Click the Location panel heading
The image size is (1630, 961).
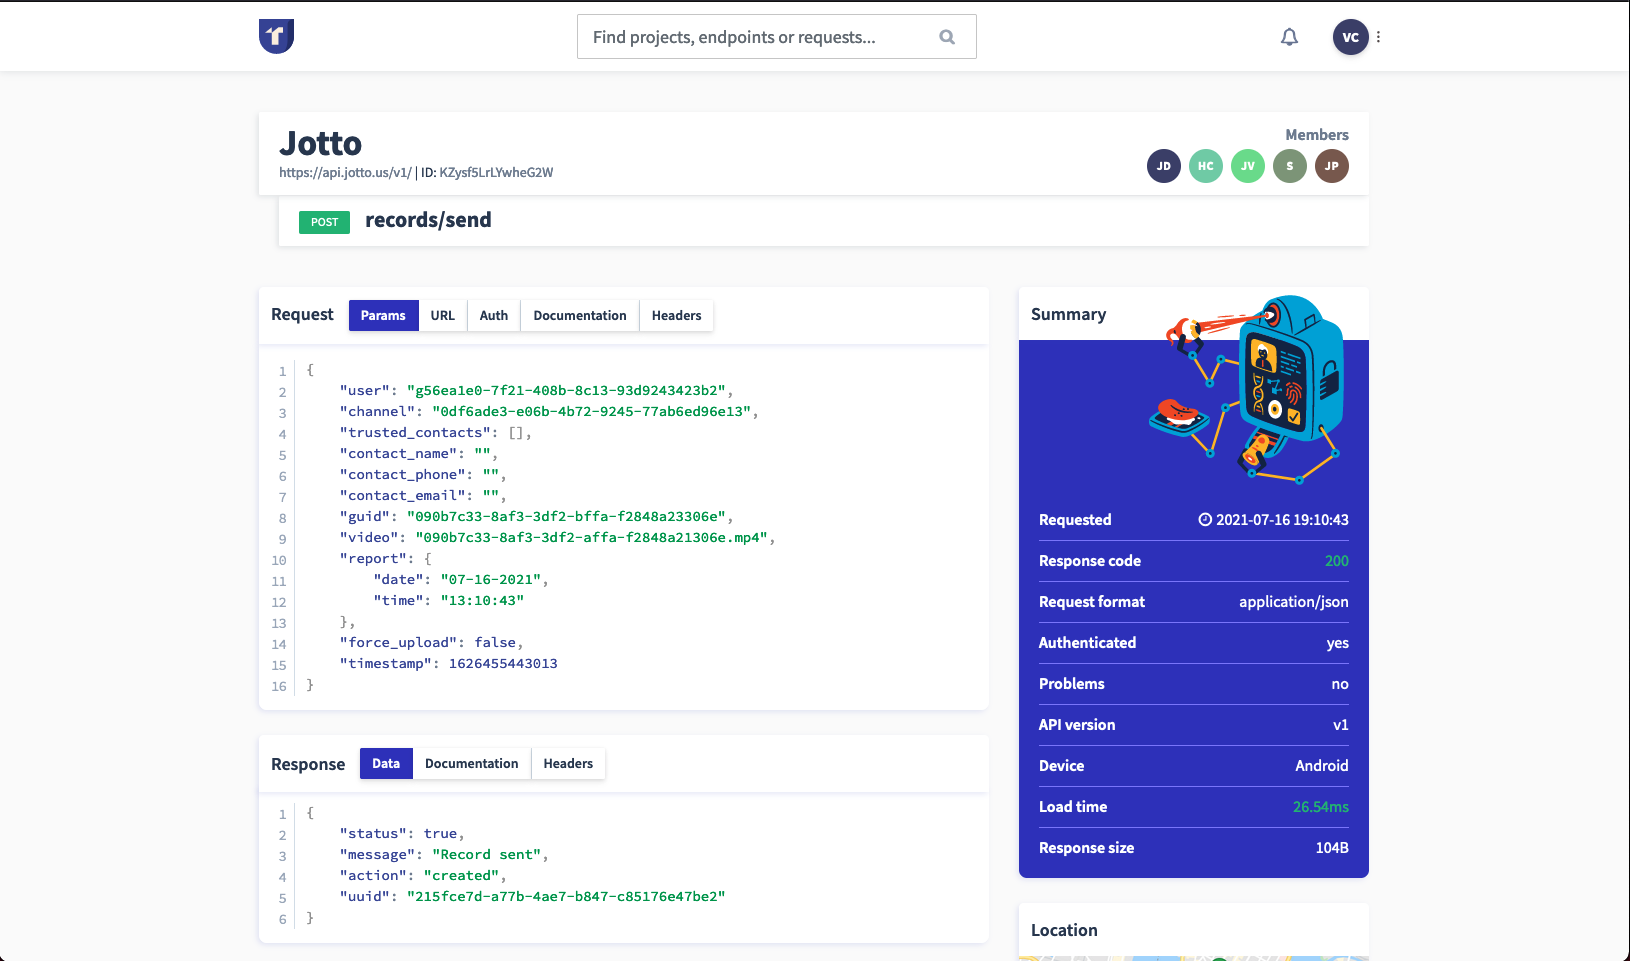click(1064, 930)
